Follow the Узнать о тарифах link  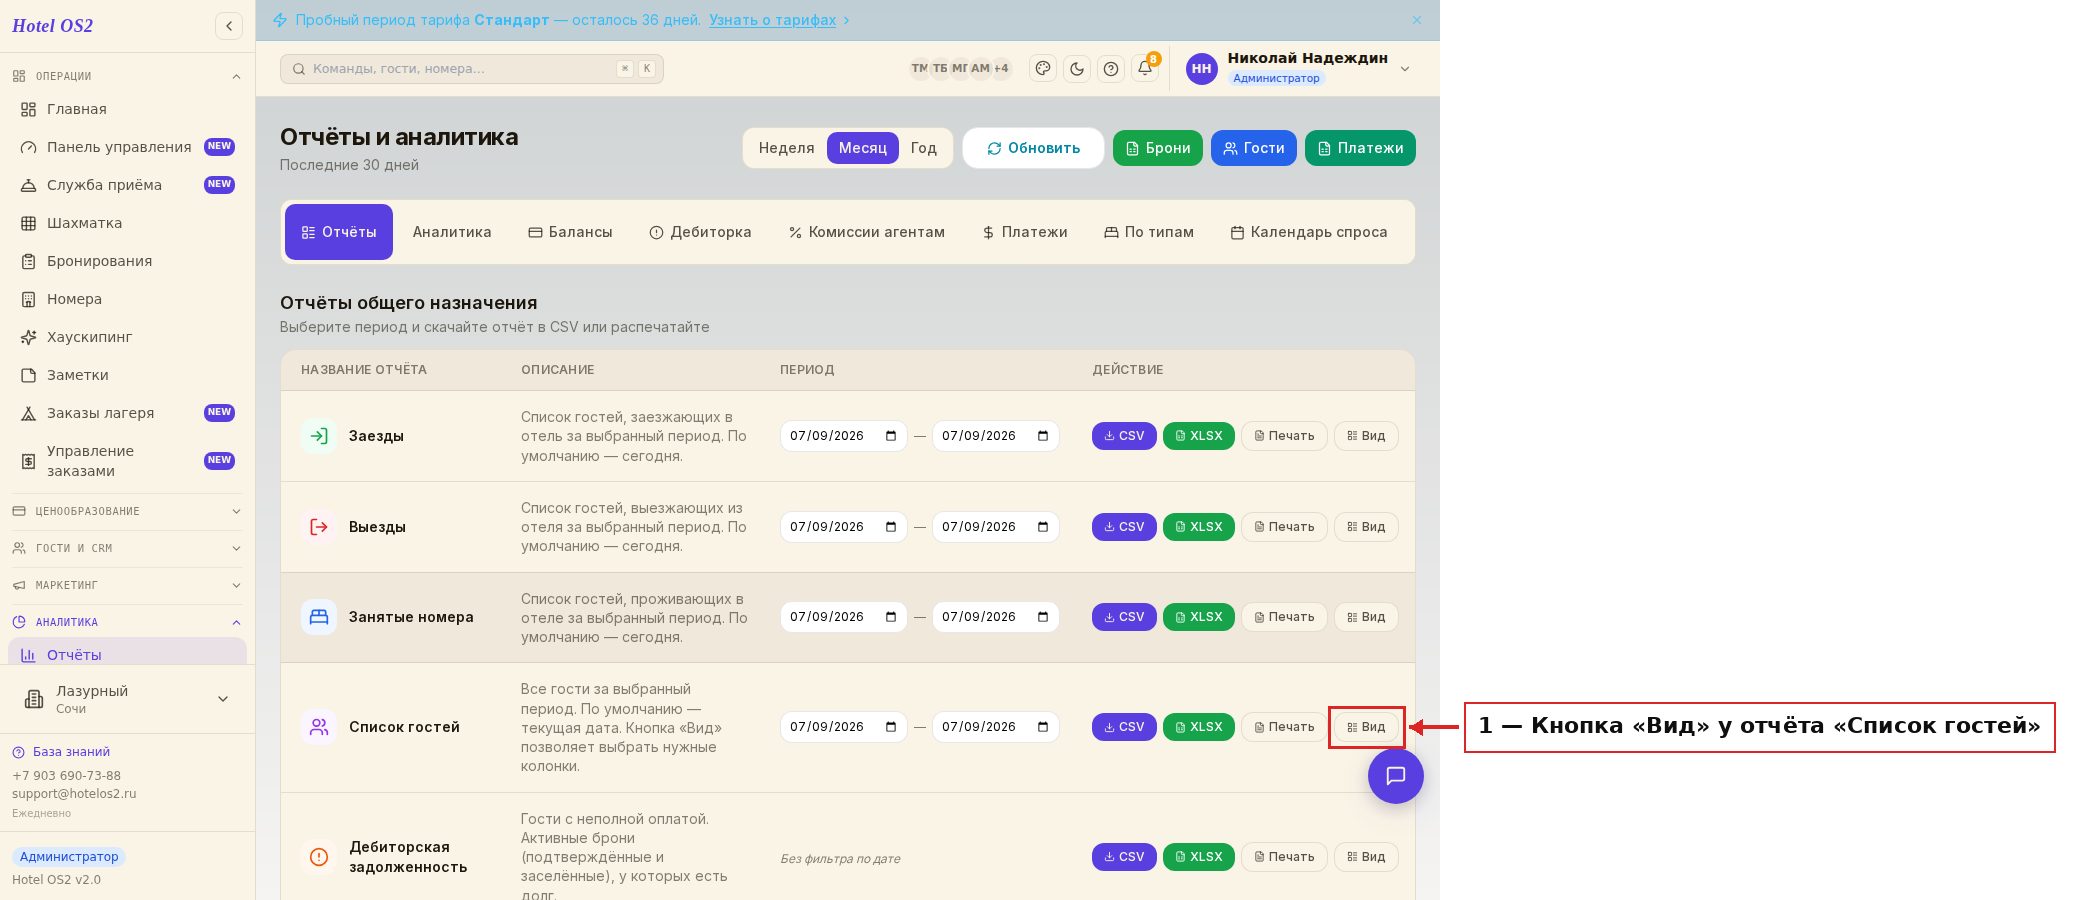(772, 20)
